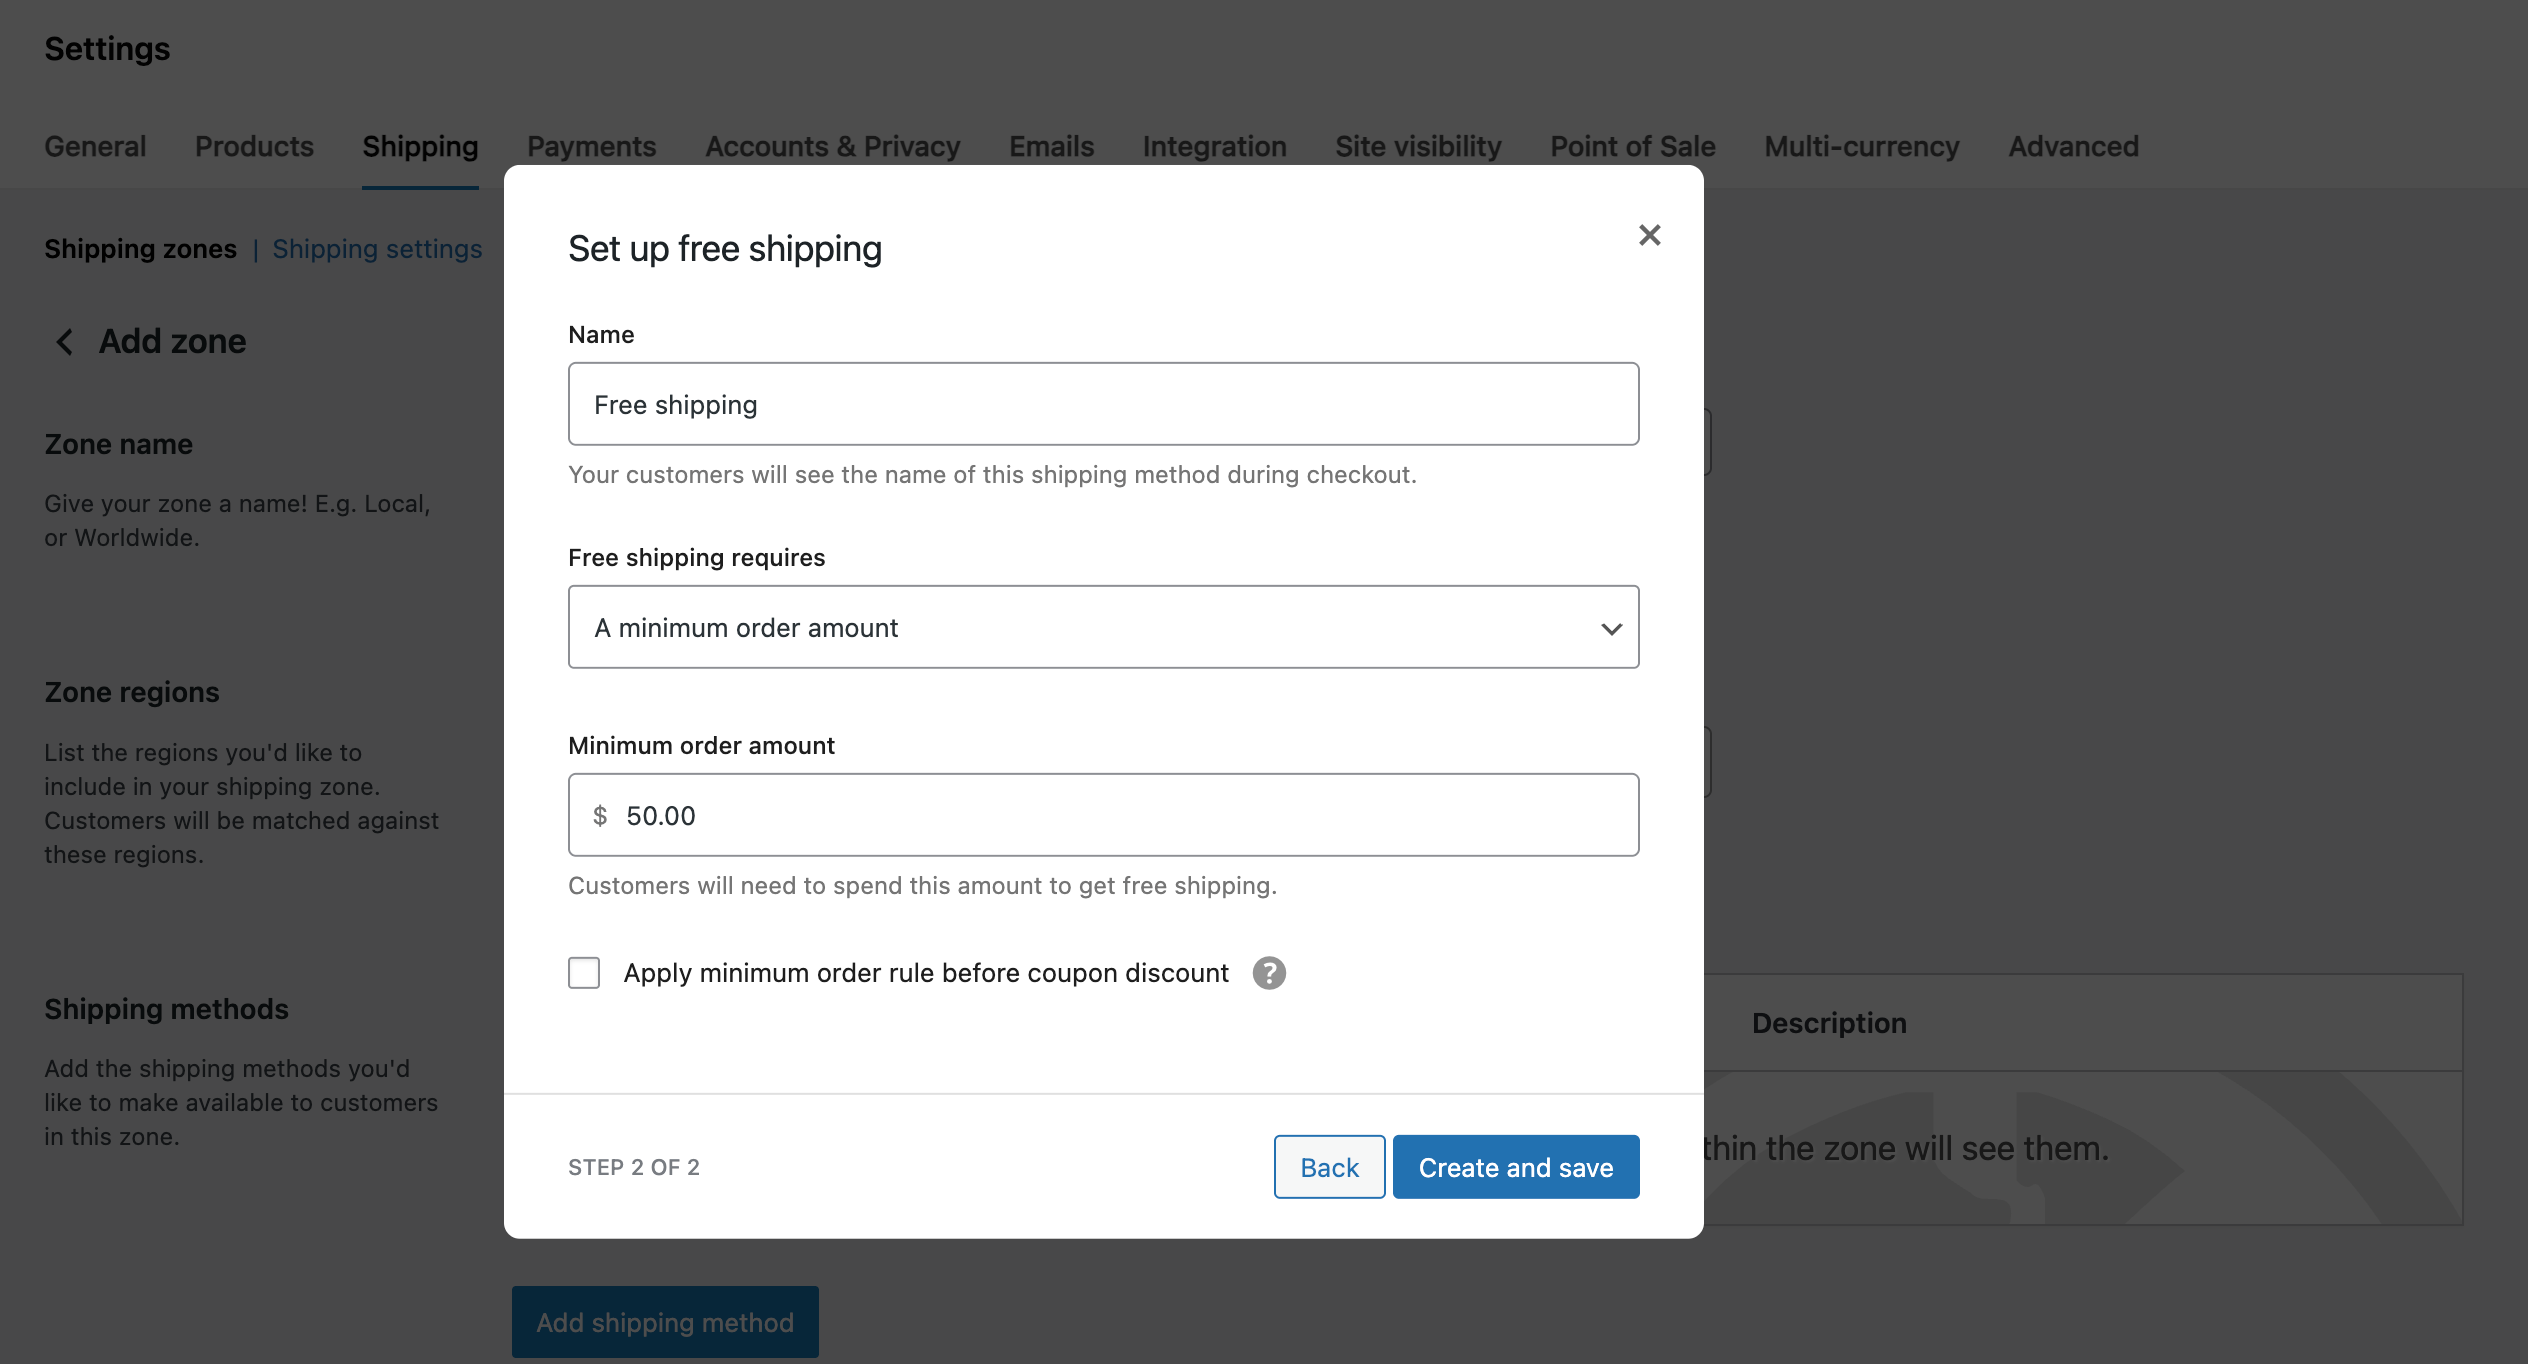
Task: Click the Name input field
Action: point(1103,404)
